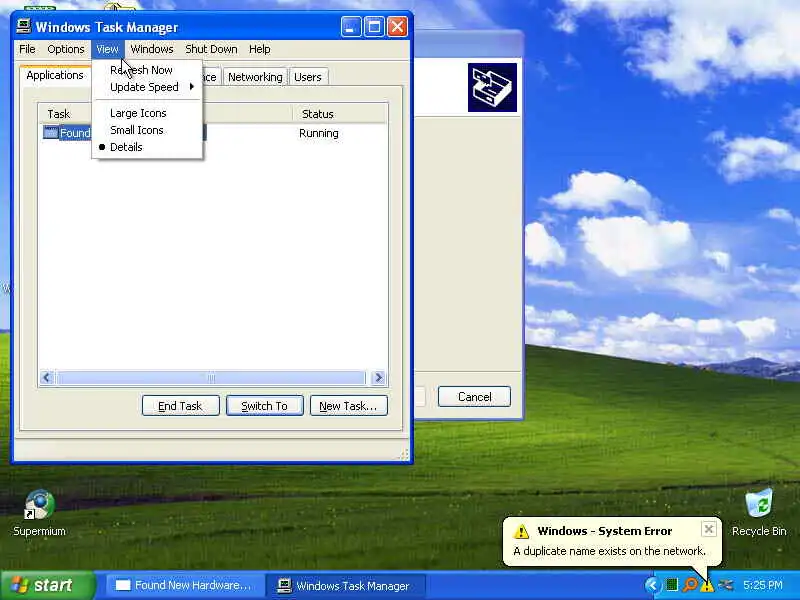Open the Shut Down menu
This screenshot has height=600, width=800.
point(211,49)
